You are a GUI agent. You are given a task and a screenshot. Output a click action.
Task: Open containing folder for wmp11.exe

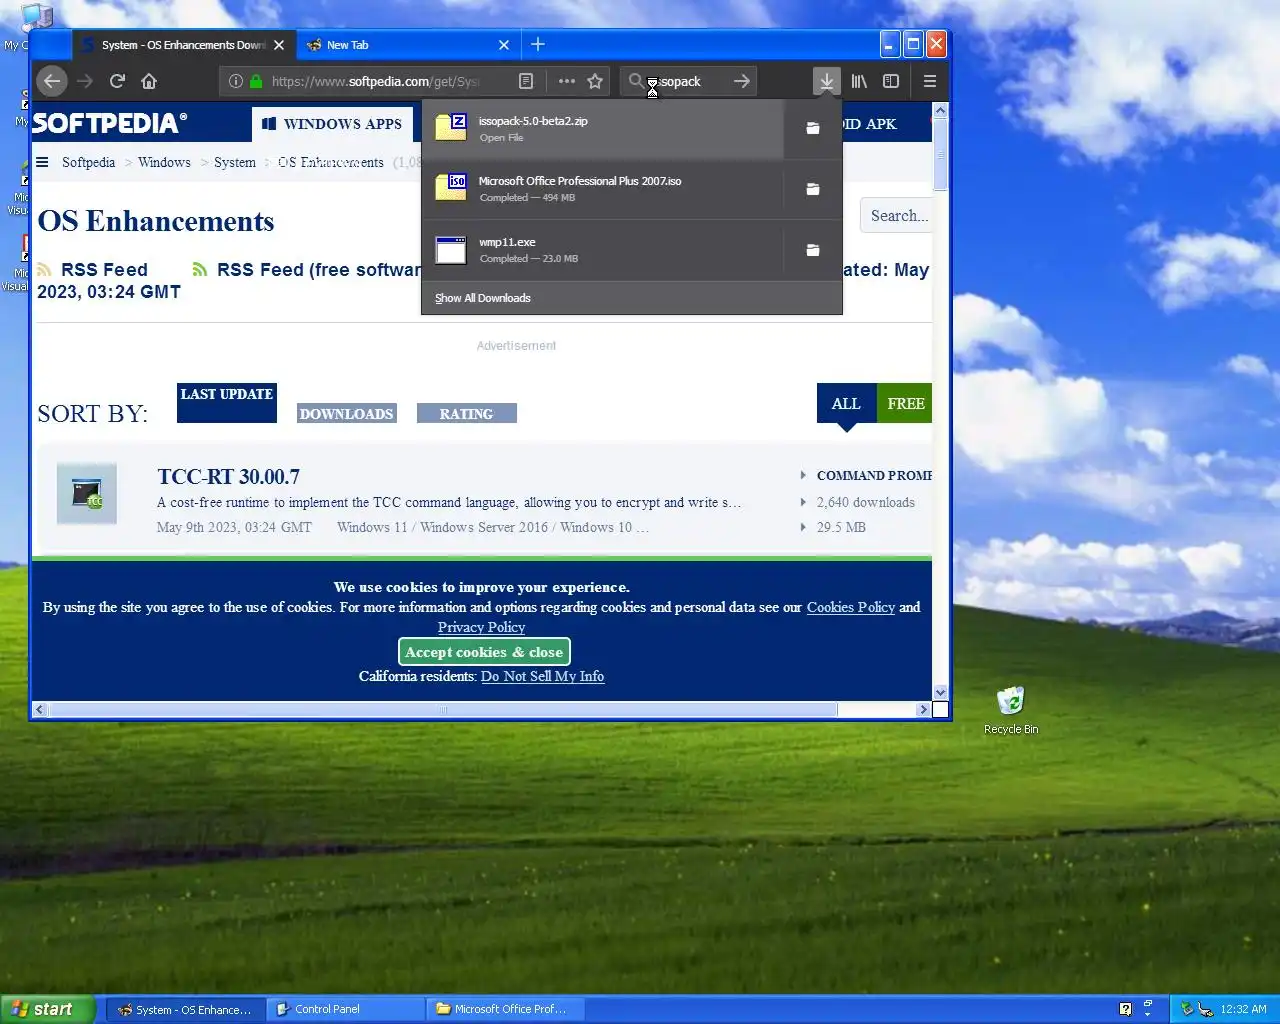[813, 250]
